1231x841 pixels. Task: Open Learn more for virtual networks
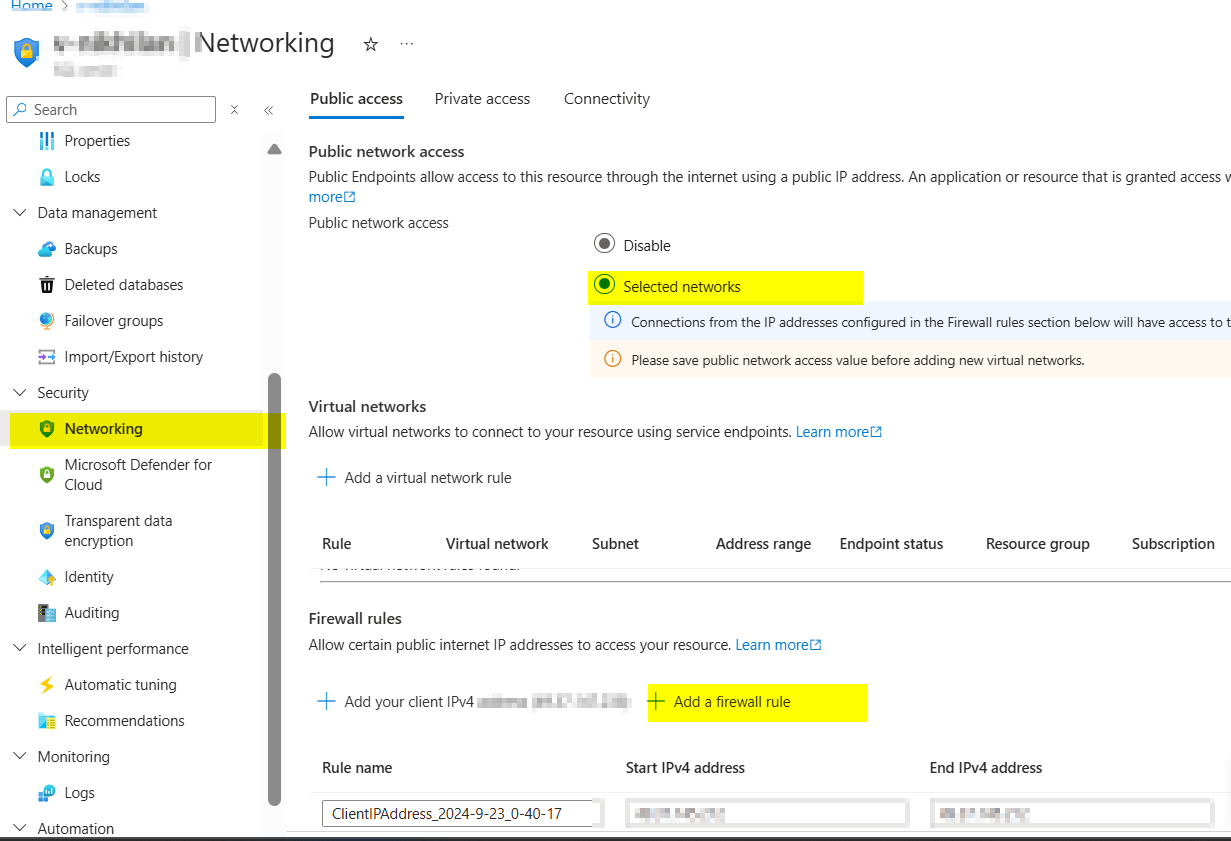(x=834, y=431)
